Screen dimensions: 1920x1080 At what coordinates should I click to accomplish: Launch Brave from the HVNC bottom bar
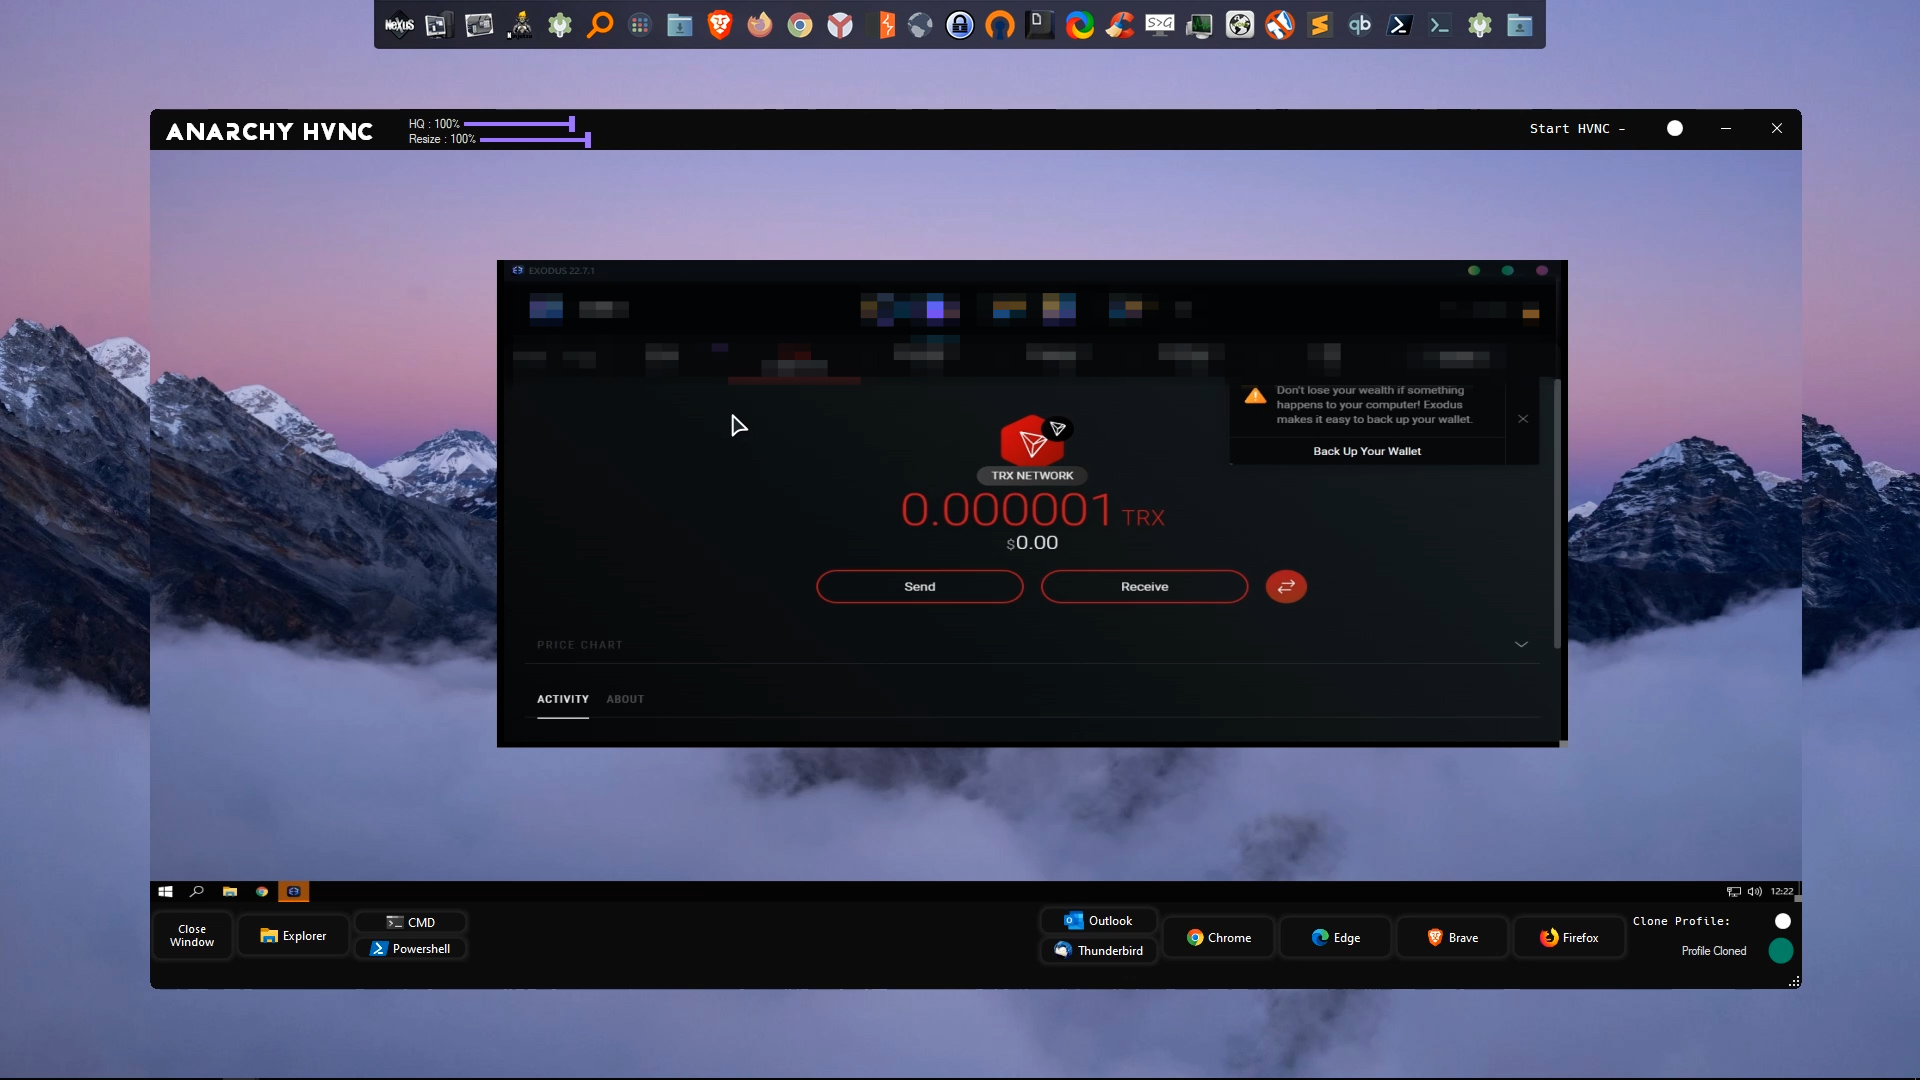point(1452,938)
